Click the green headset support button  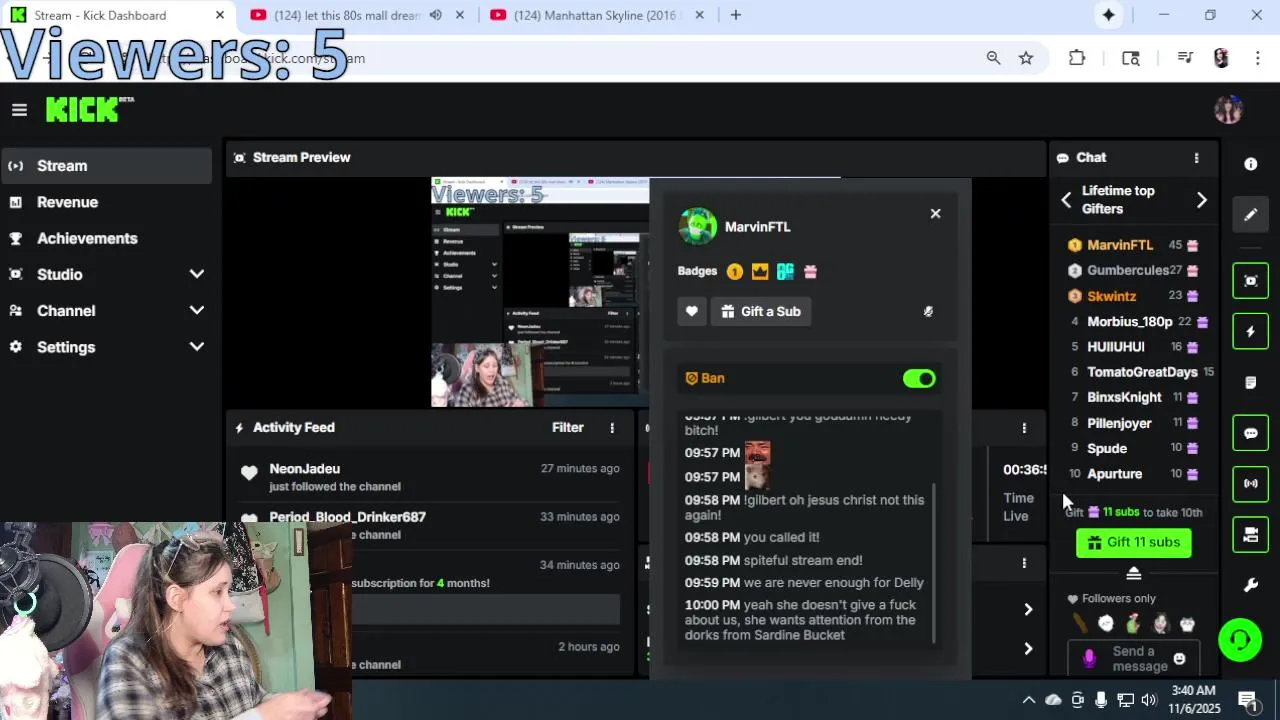click(1240, 640)
